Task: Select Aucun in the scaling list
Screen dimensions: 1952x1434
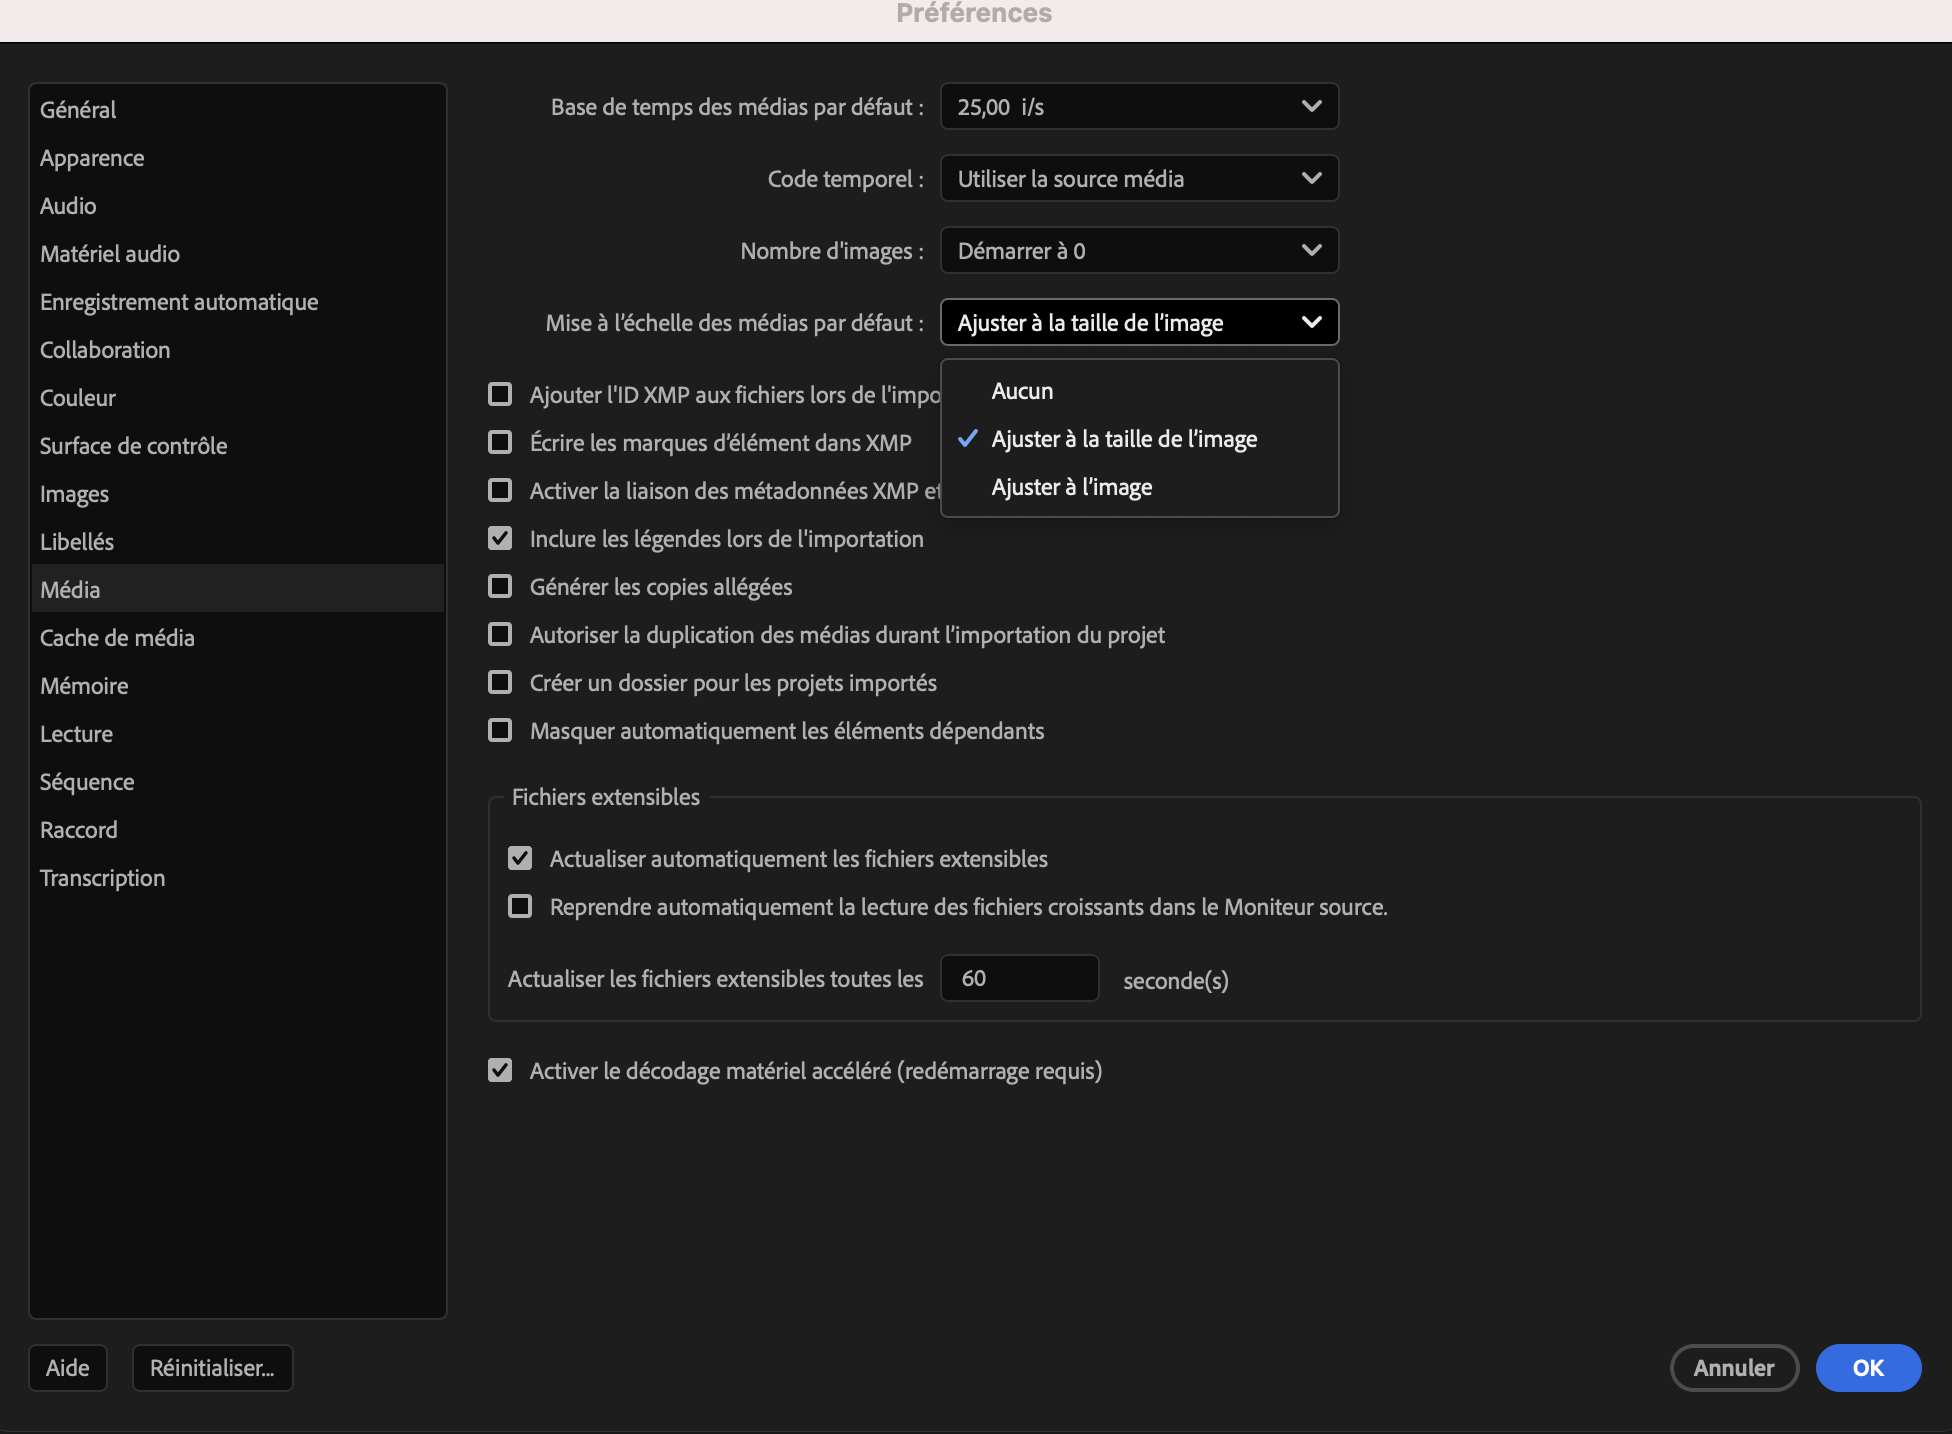Action: coord(1022,391)
